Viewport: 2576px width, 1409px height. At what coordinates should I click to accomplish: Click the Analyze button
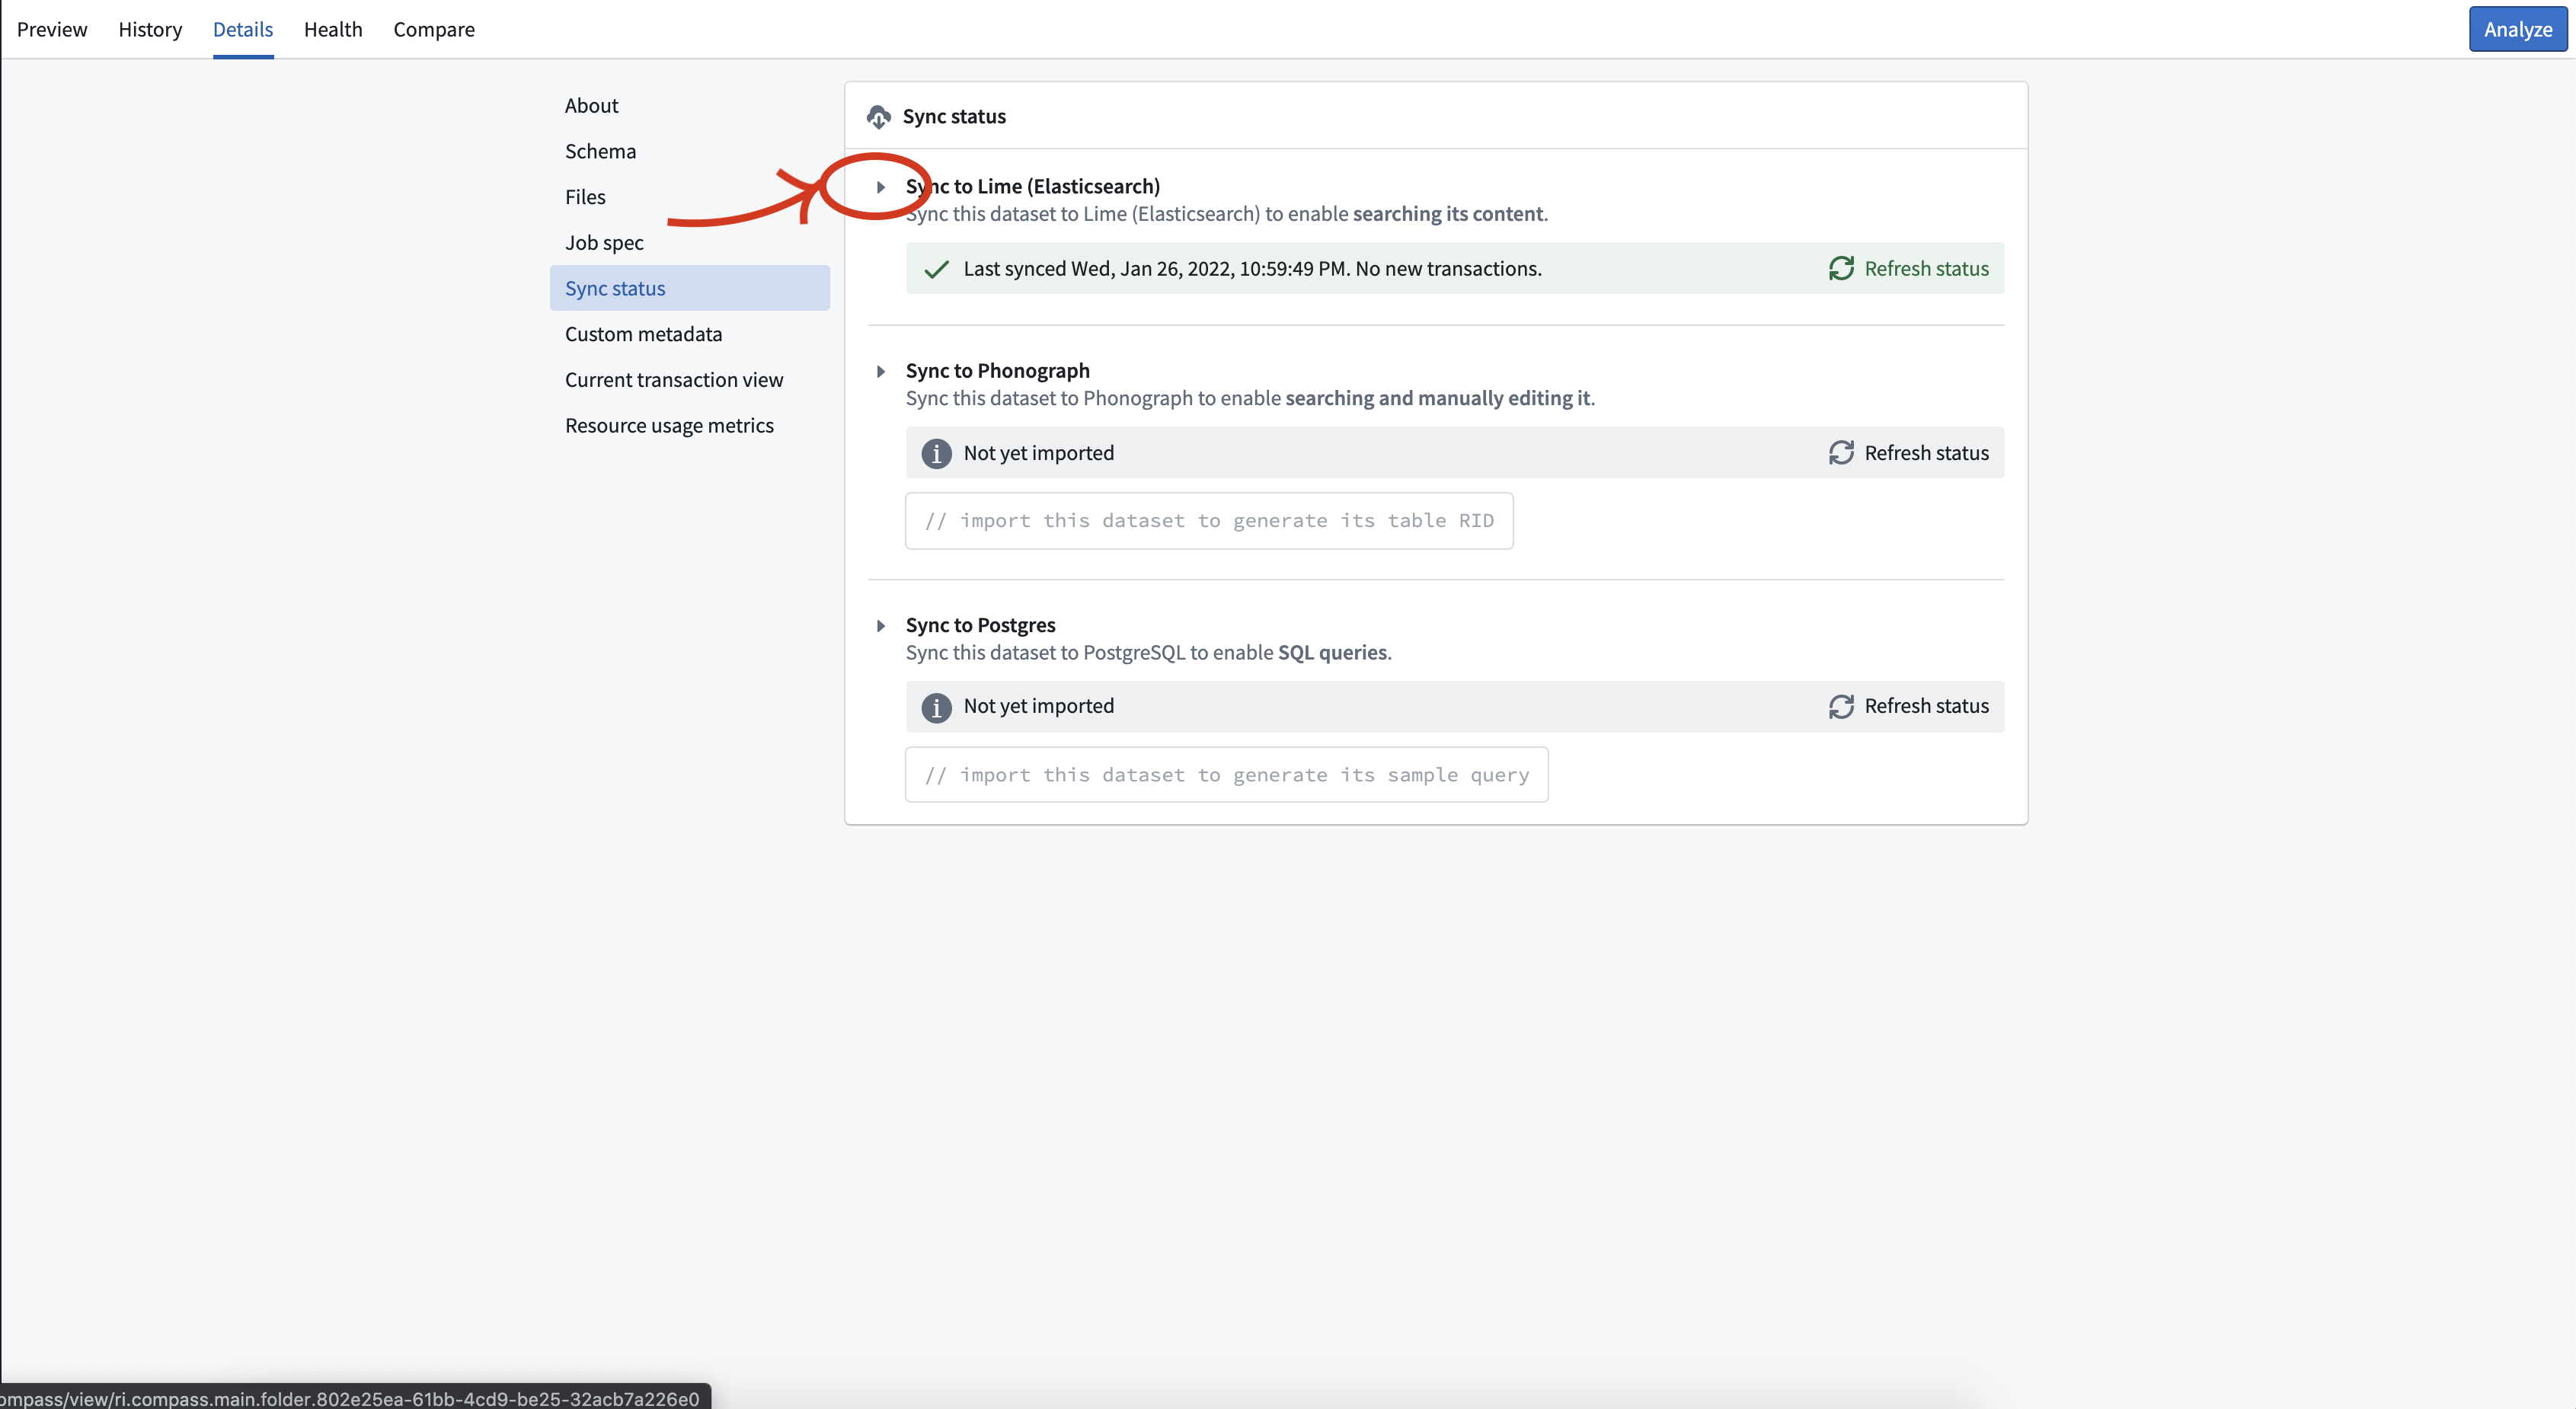[2517, 29]
